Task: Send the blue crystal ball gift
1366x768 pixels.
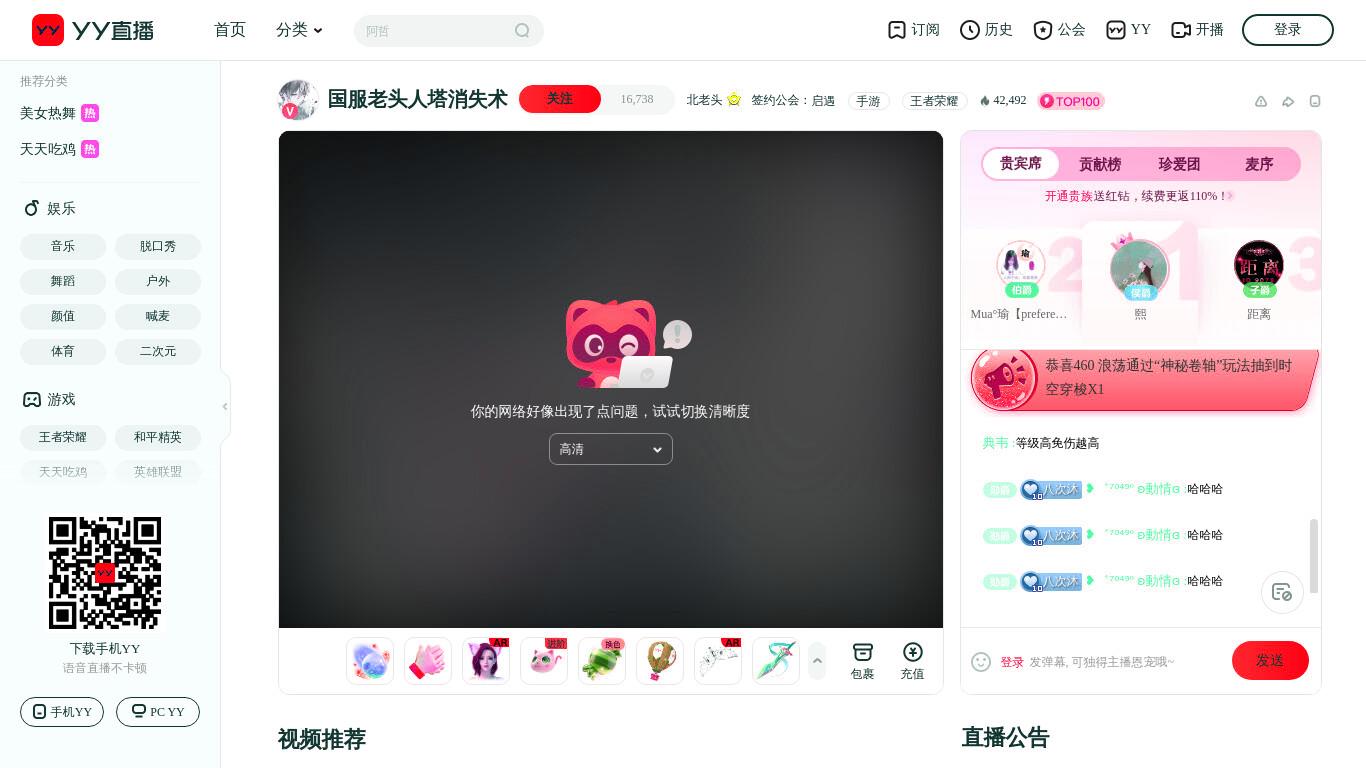Action: (x=370, y=661)
